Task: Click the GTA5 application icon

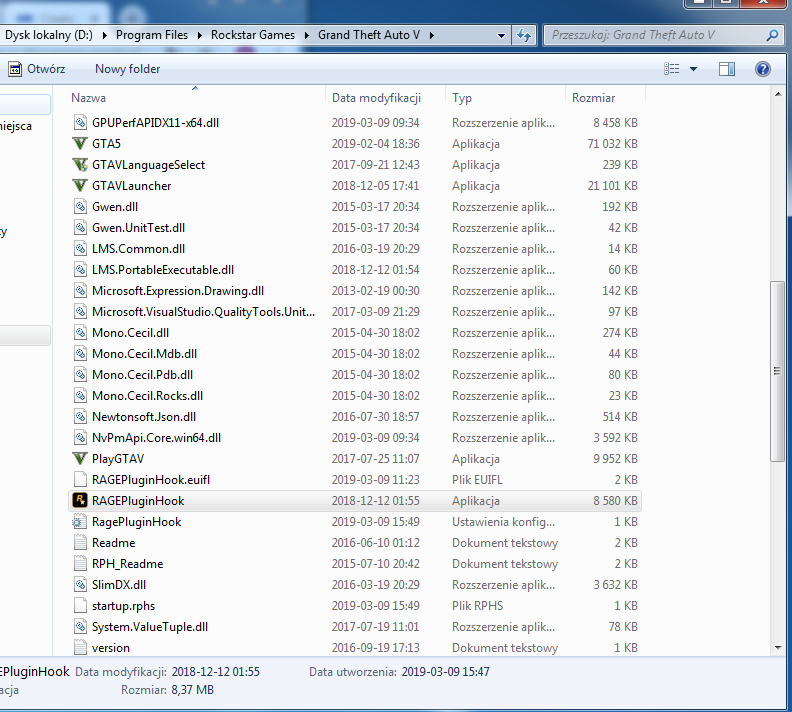Action: (x=80, y=144)
